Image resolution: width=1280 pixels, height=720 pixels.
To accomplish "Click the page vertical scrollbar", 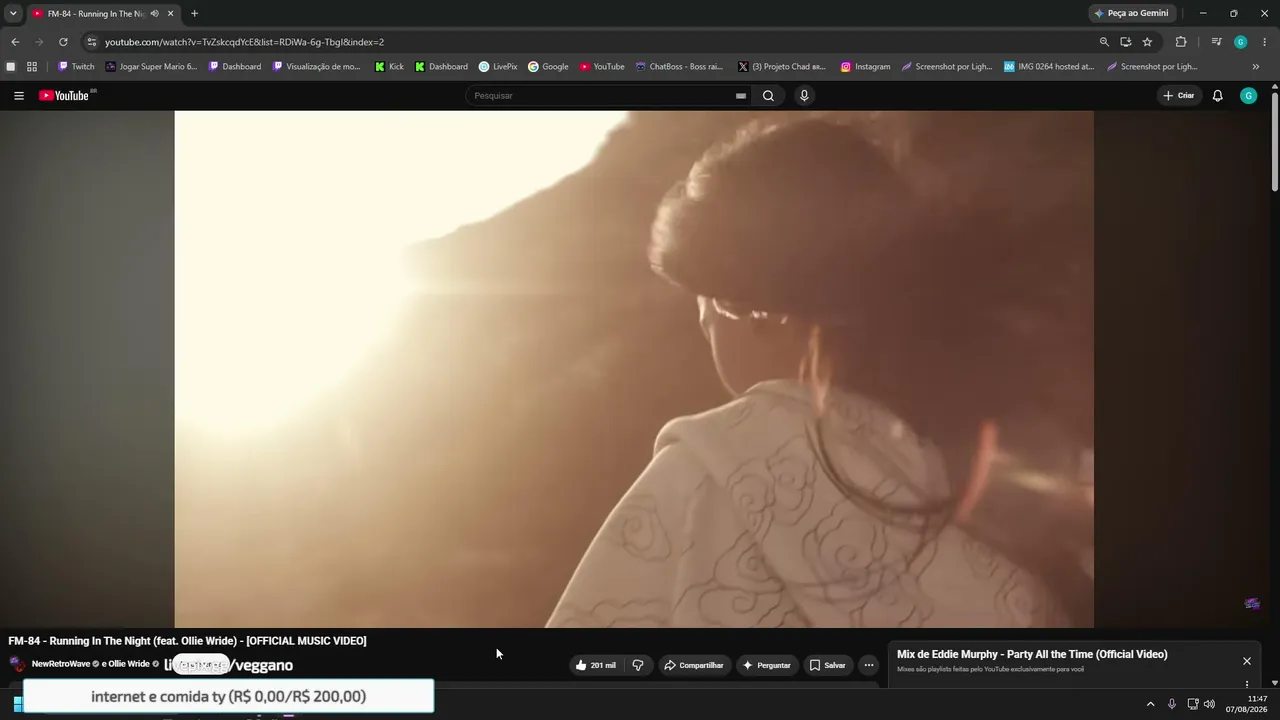I will point(1275,141).
